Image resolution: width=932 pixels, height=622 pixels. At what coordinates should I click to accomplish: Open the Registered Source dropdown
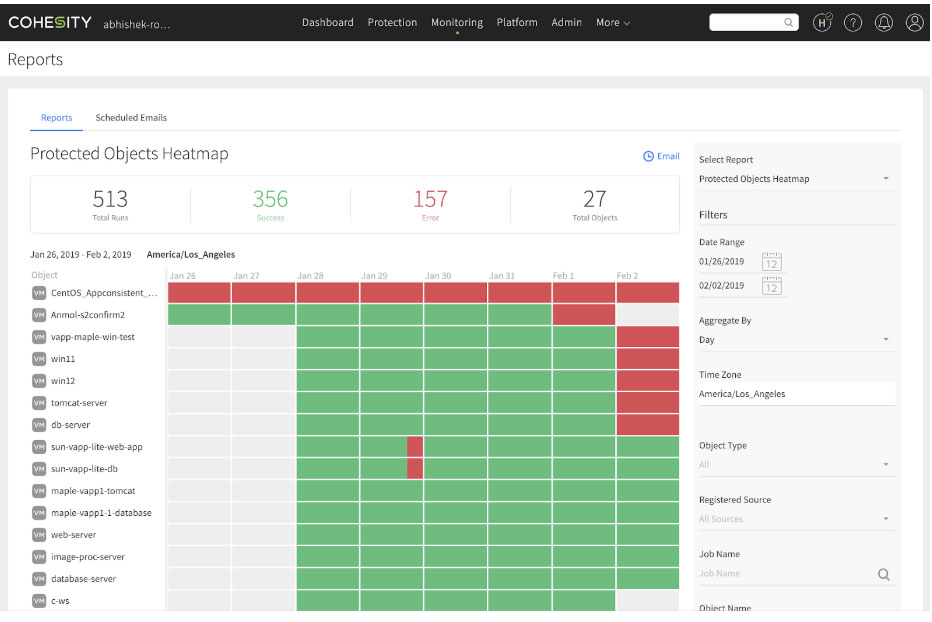coord(794,519)
